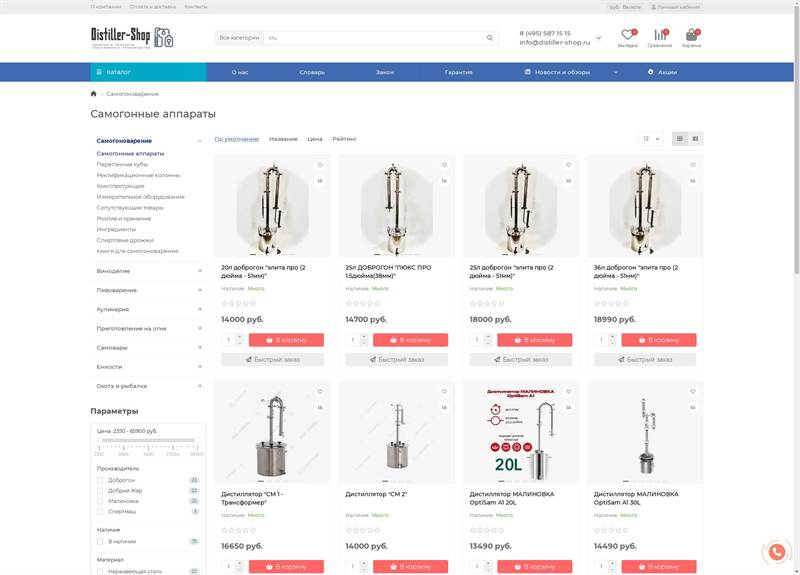Open the Закладки favorites heart icon
Screen dimensions: 800x575
coord(627,35)
